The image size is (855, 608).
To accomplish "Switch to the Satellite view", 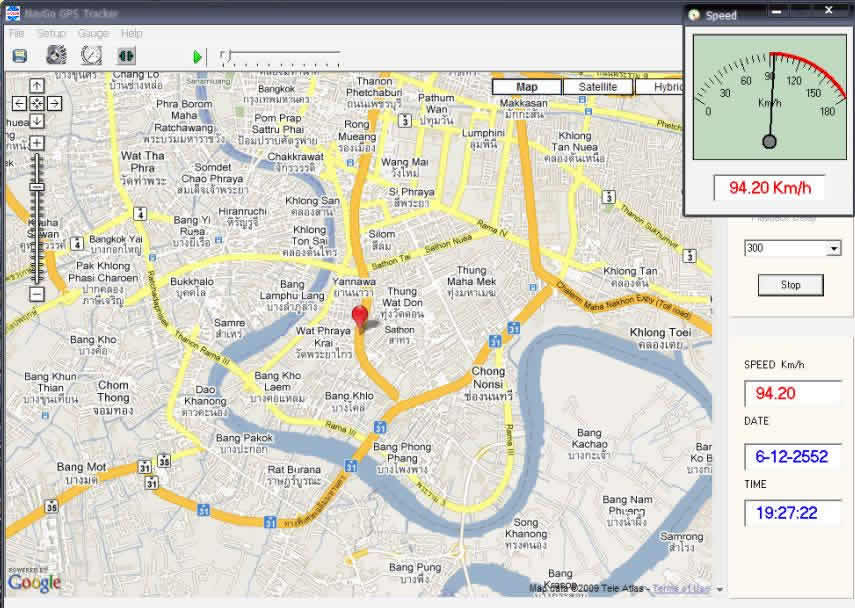I will tap(598, 87).
